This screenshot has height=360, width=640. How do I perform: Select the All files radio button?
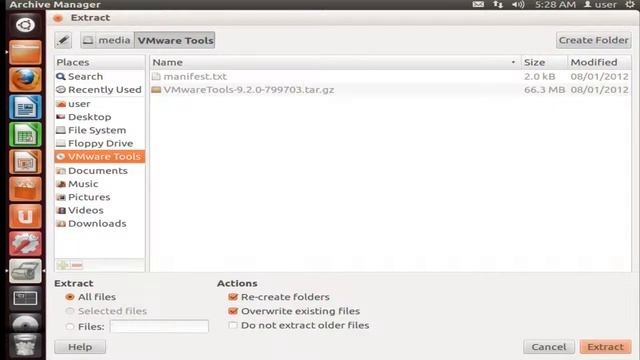[70, 297]
